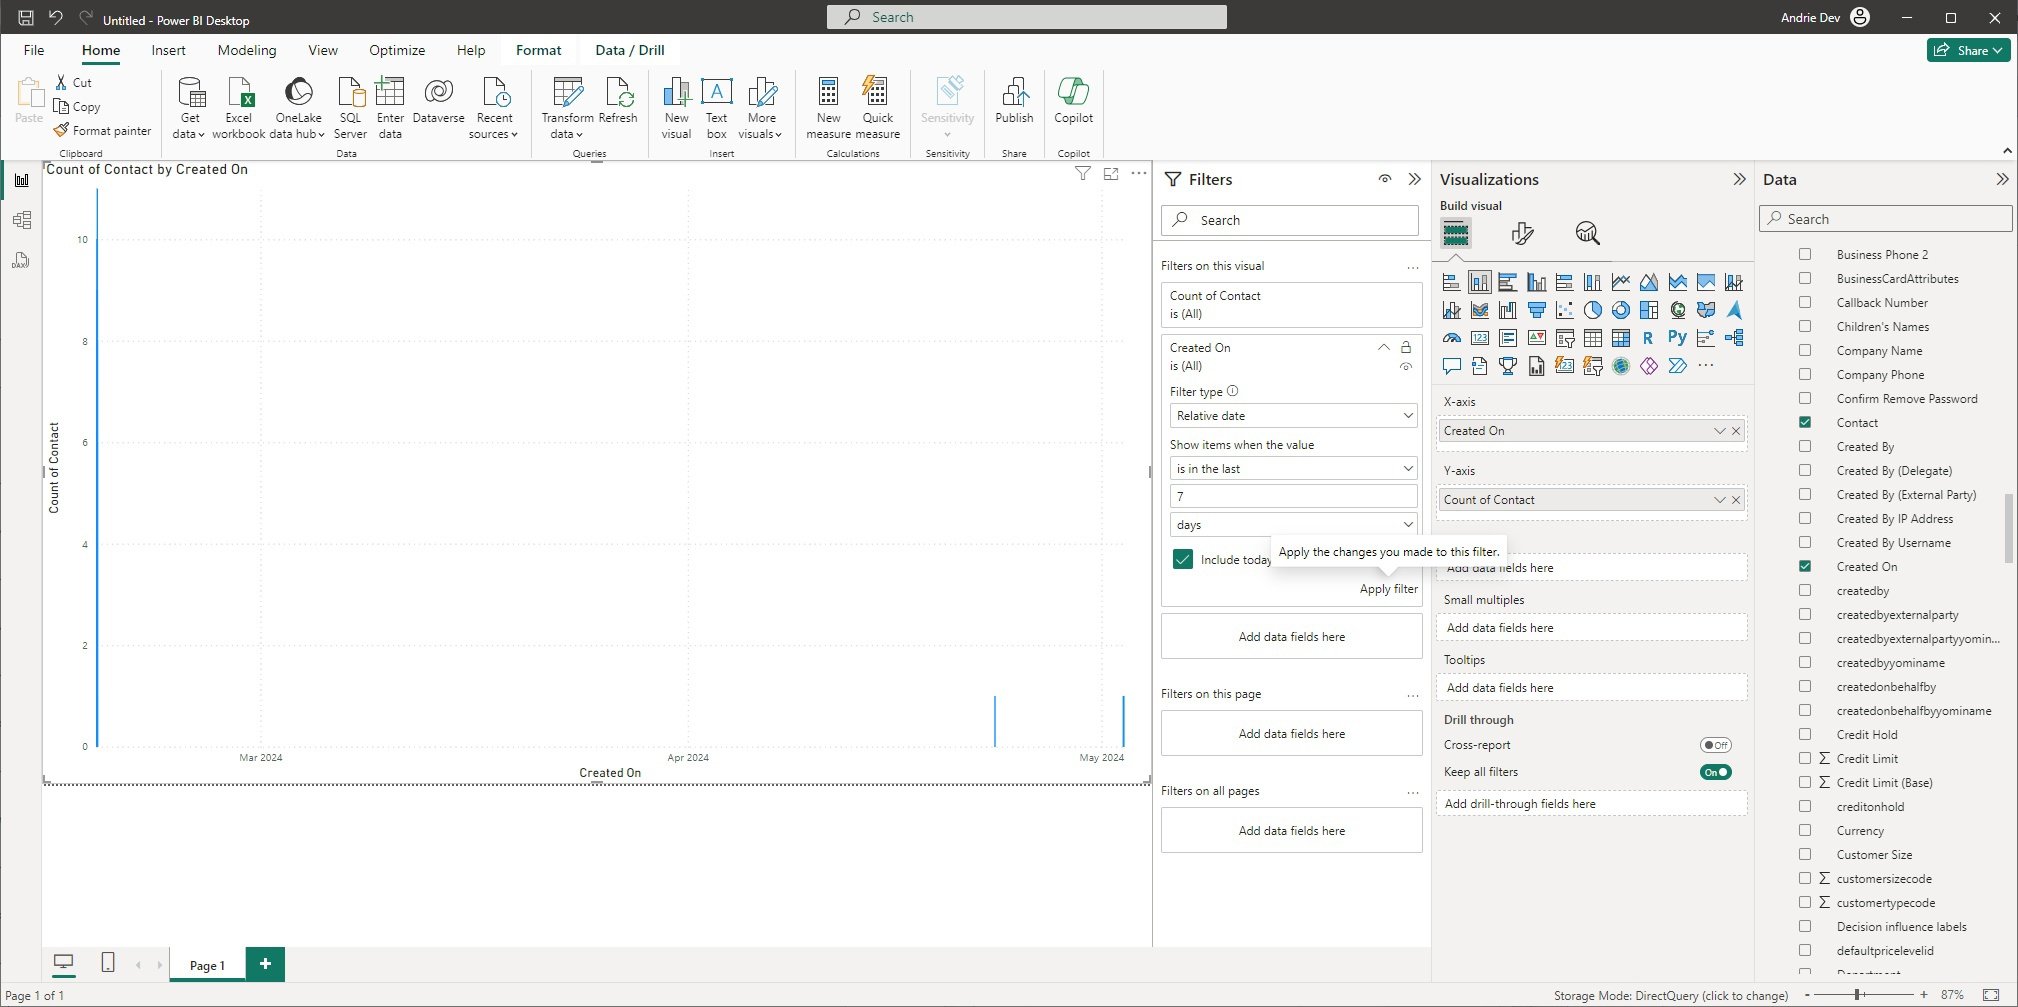Image resolution: width=2018 pixels, height=1007 pixels.
Task: Turn off Keep all filters toggle
Action: click(x=1715, y=772)
